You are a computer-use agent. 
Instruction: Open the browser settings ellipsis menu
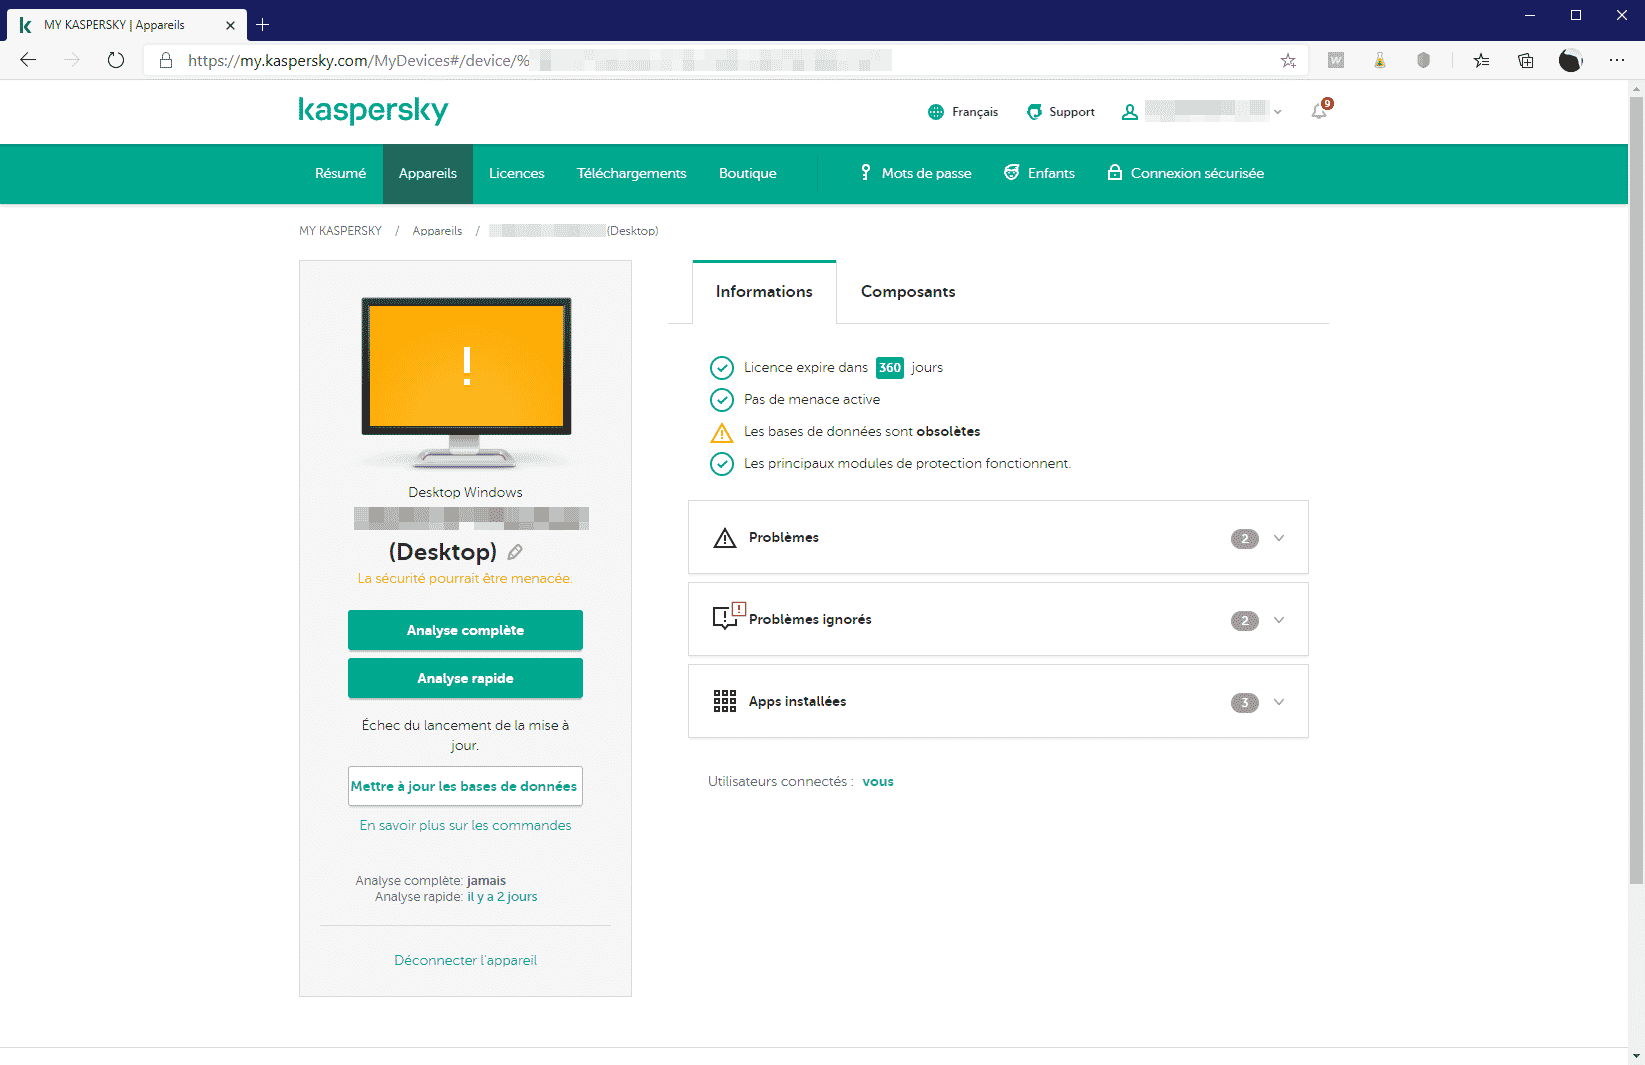pos(1617,61)
